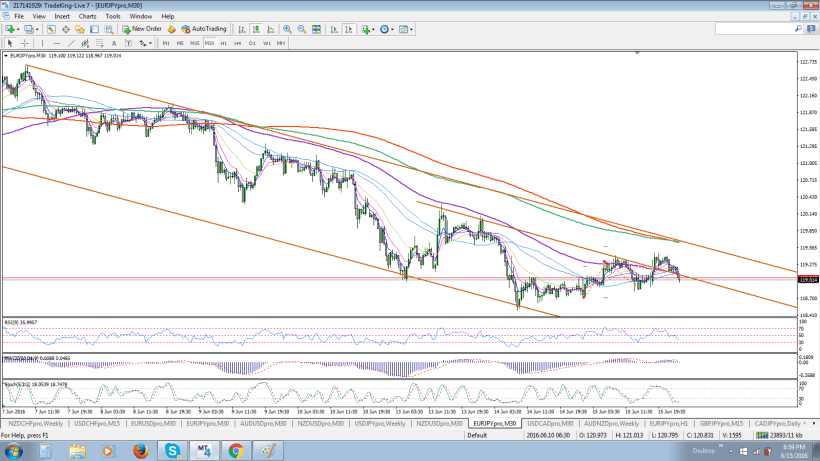Open Skype from the taskbar
Screen dimensions: 820x461
point(173,451)
